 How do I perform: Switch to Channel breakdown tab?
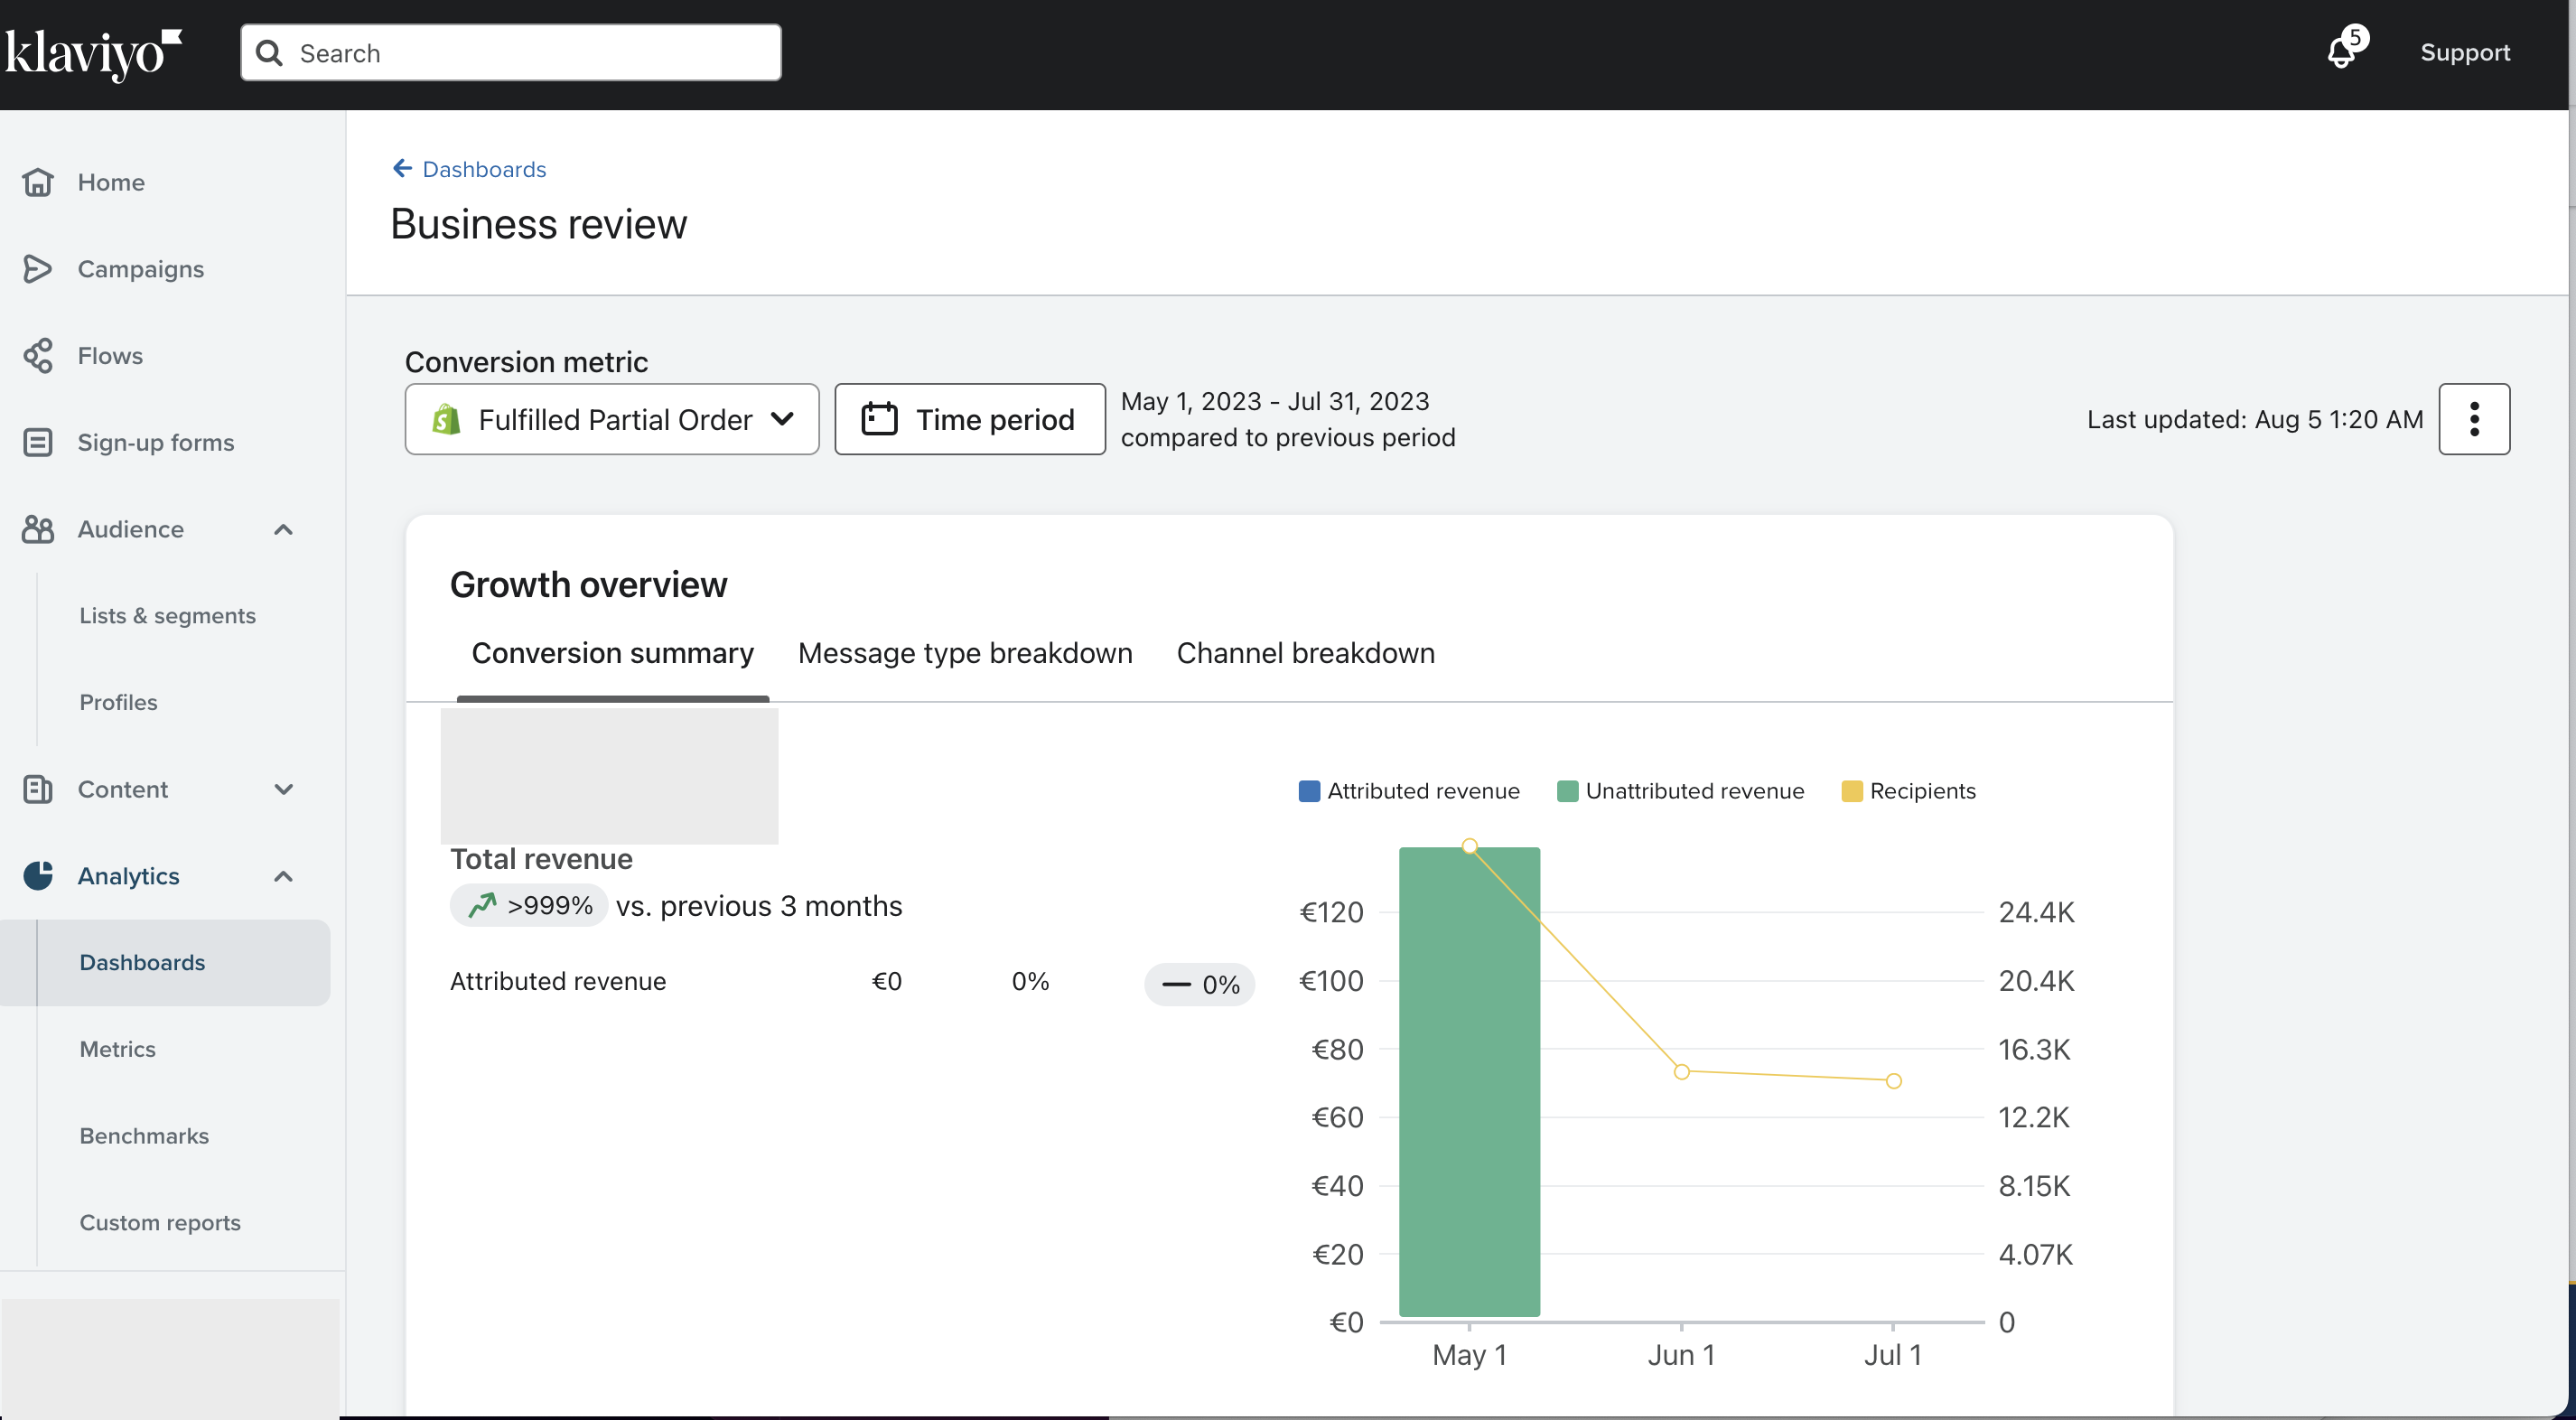(1304, 653)
